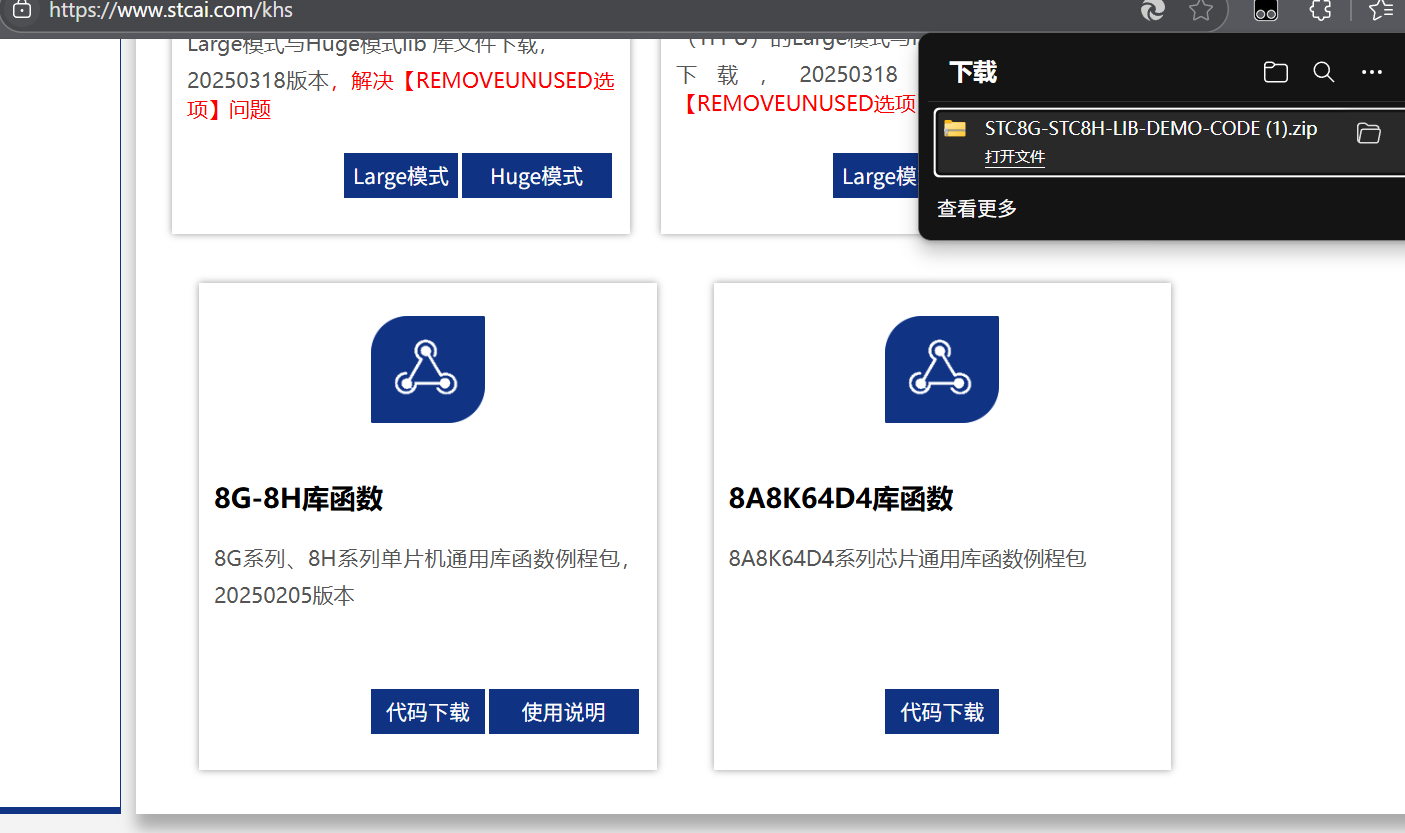
Task: Click the 8G-8H库函数 heading
Action: pos(299,498)
